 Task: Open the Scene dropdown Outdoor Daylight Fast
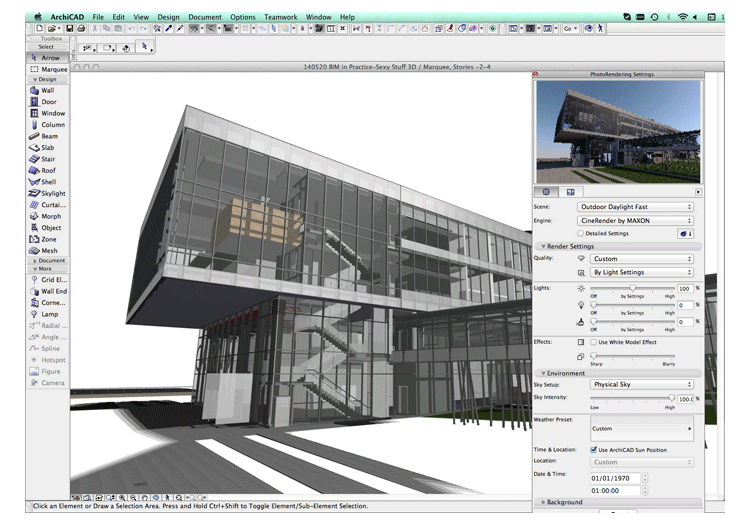tap(634, 207)
